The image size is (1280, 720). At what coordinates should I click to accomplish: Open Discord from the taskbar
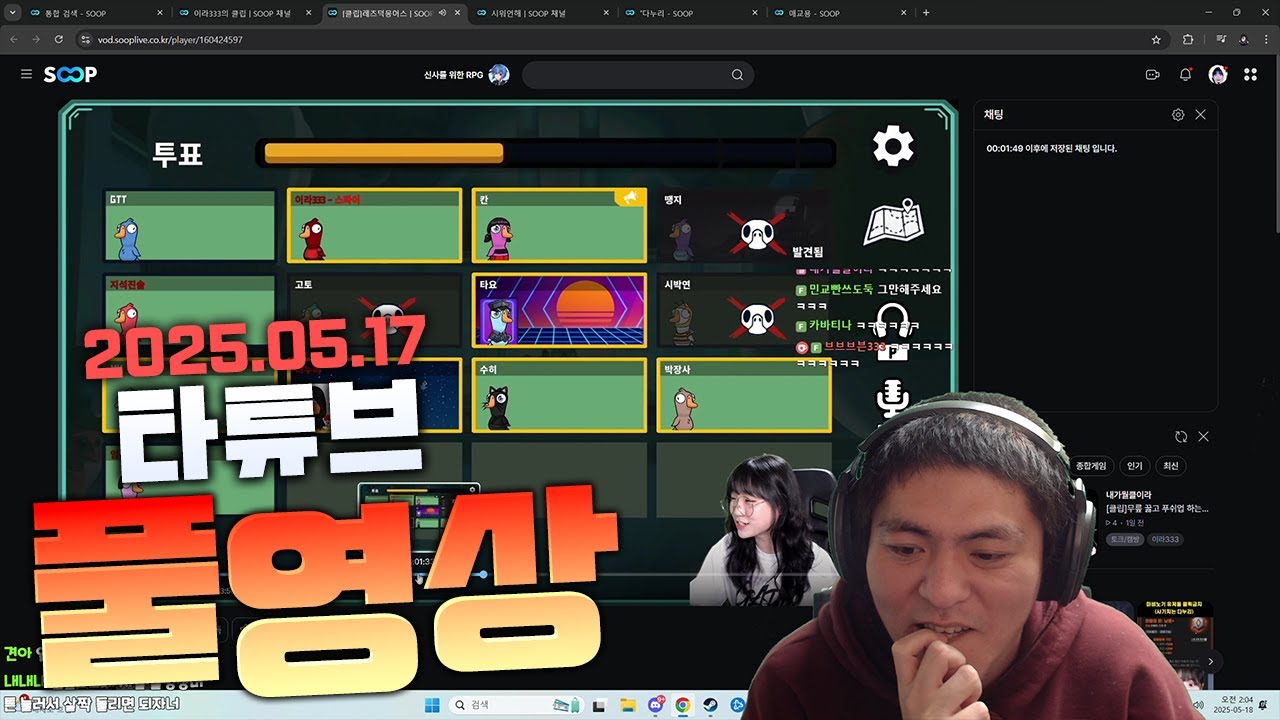[x=656, y=705]
